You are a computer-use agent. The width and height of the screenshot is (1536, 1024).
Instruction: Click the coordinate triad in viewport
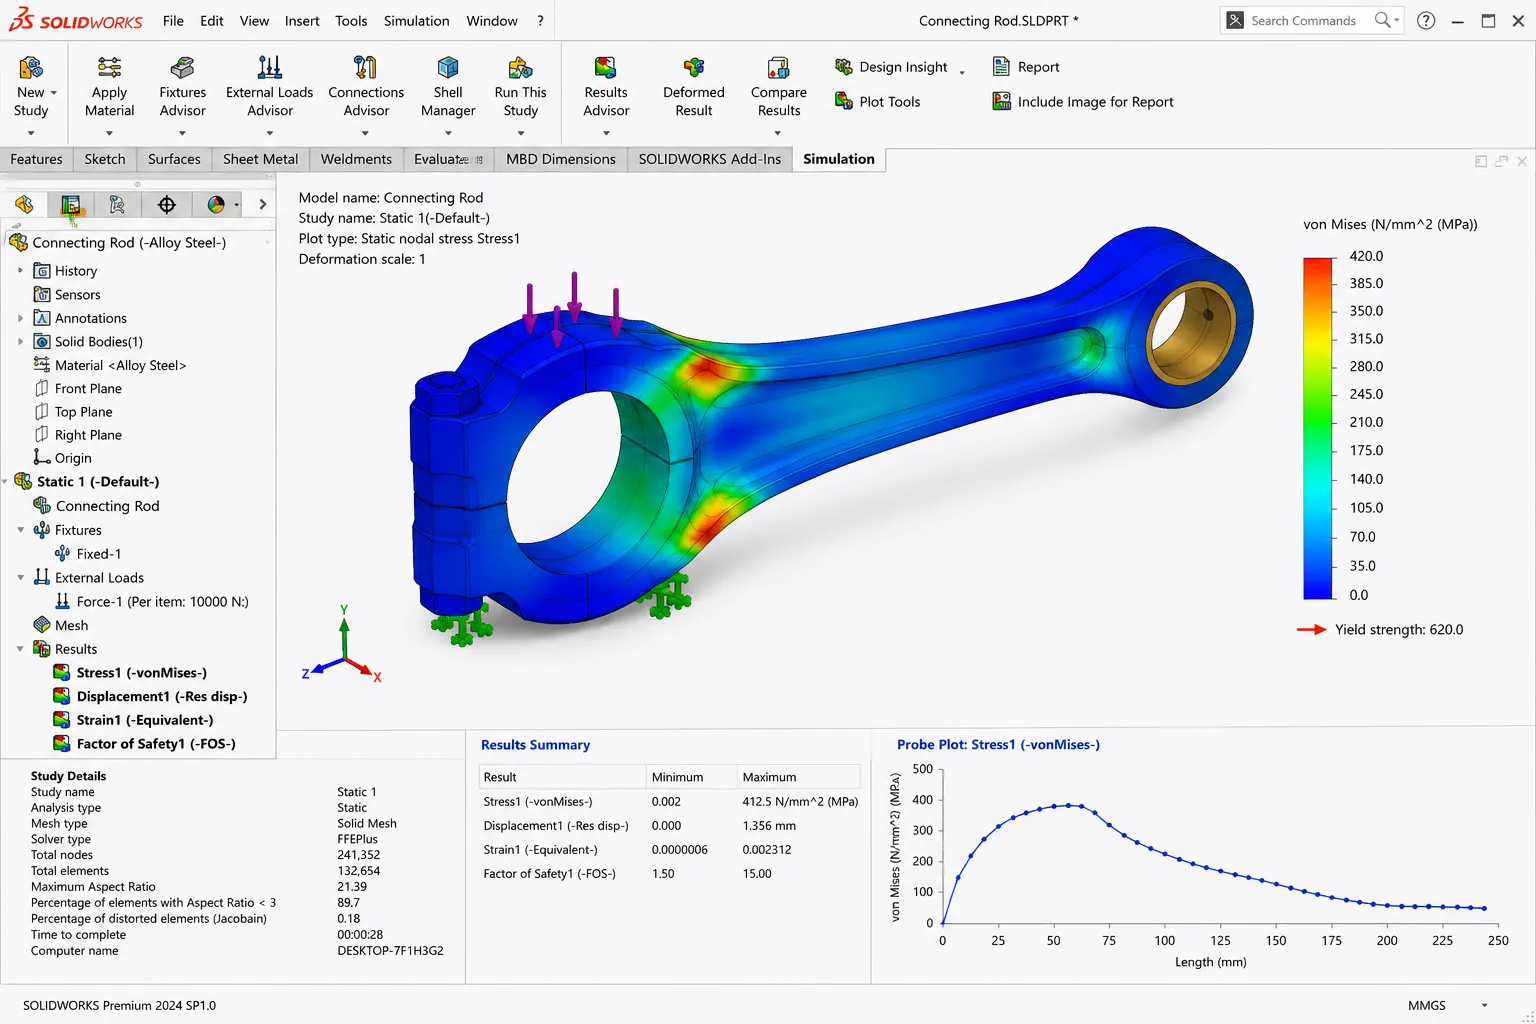pos(342,646)
